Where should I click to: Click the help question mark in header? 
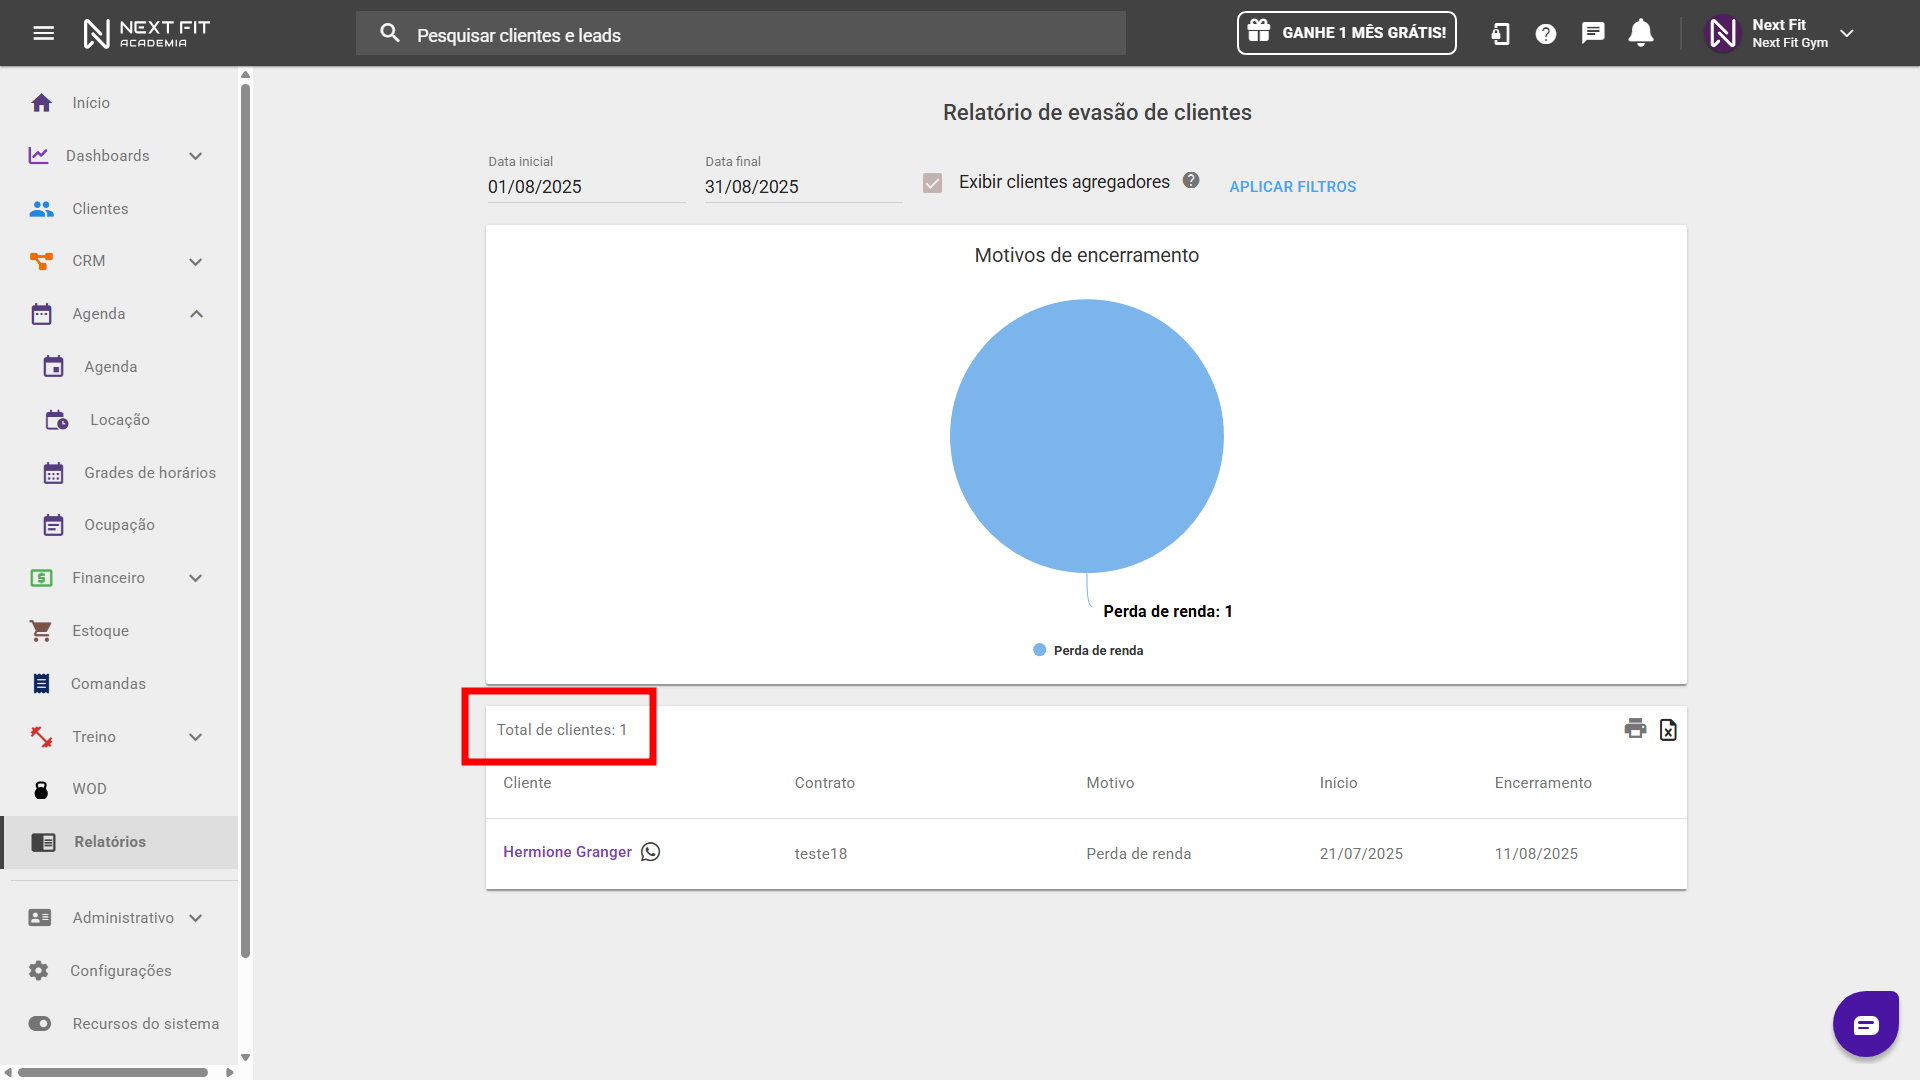click(x=1546, y=34)
